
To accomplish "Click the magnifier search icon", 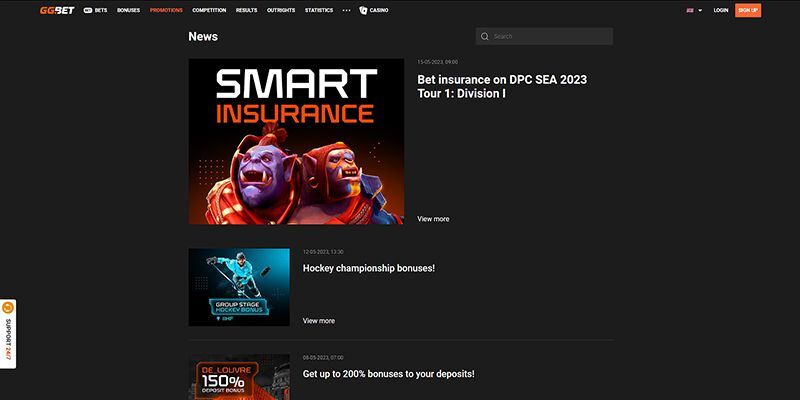I will pos(485,36).
